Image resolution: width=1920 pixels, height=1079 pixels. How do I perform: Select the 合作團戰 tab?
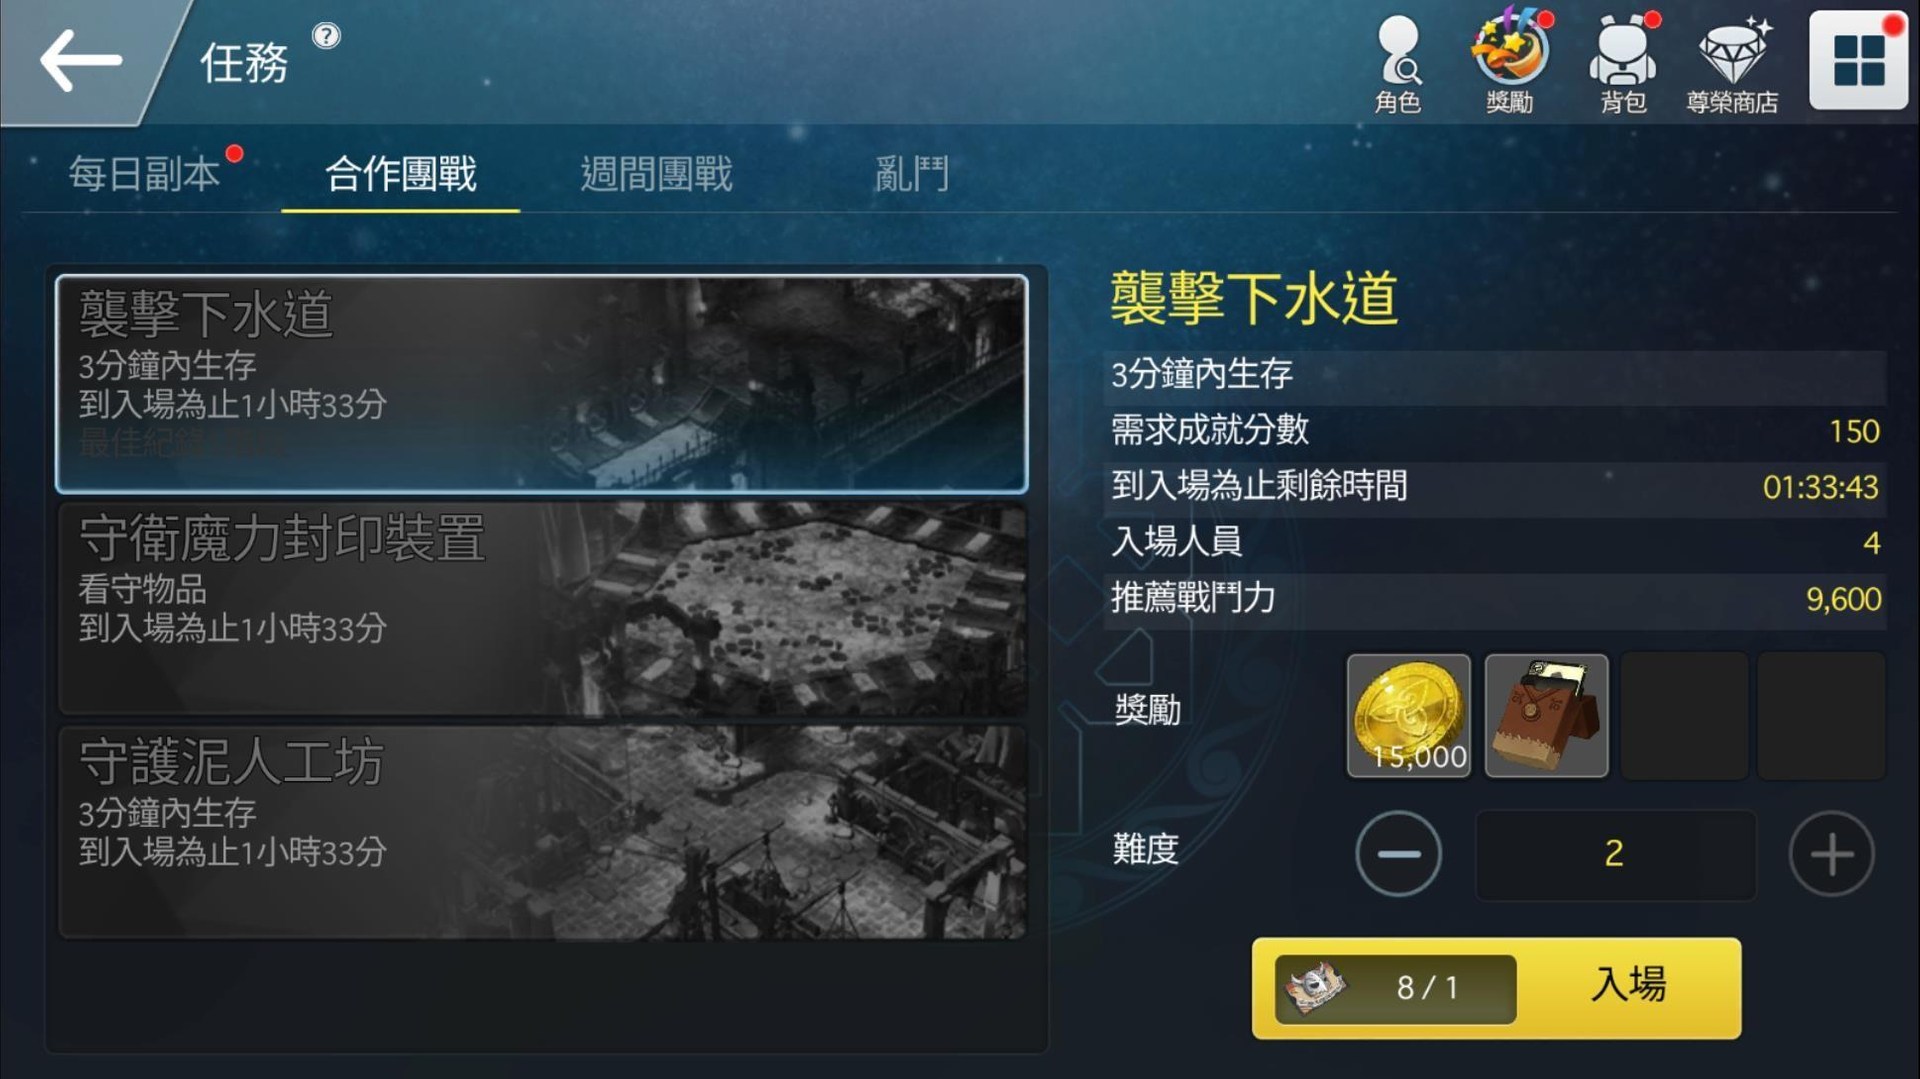click(x=401, y=174)
